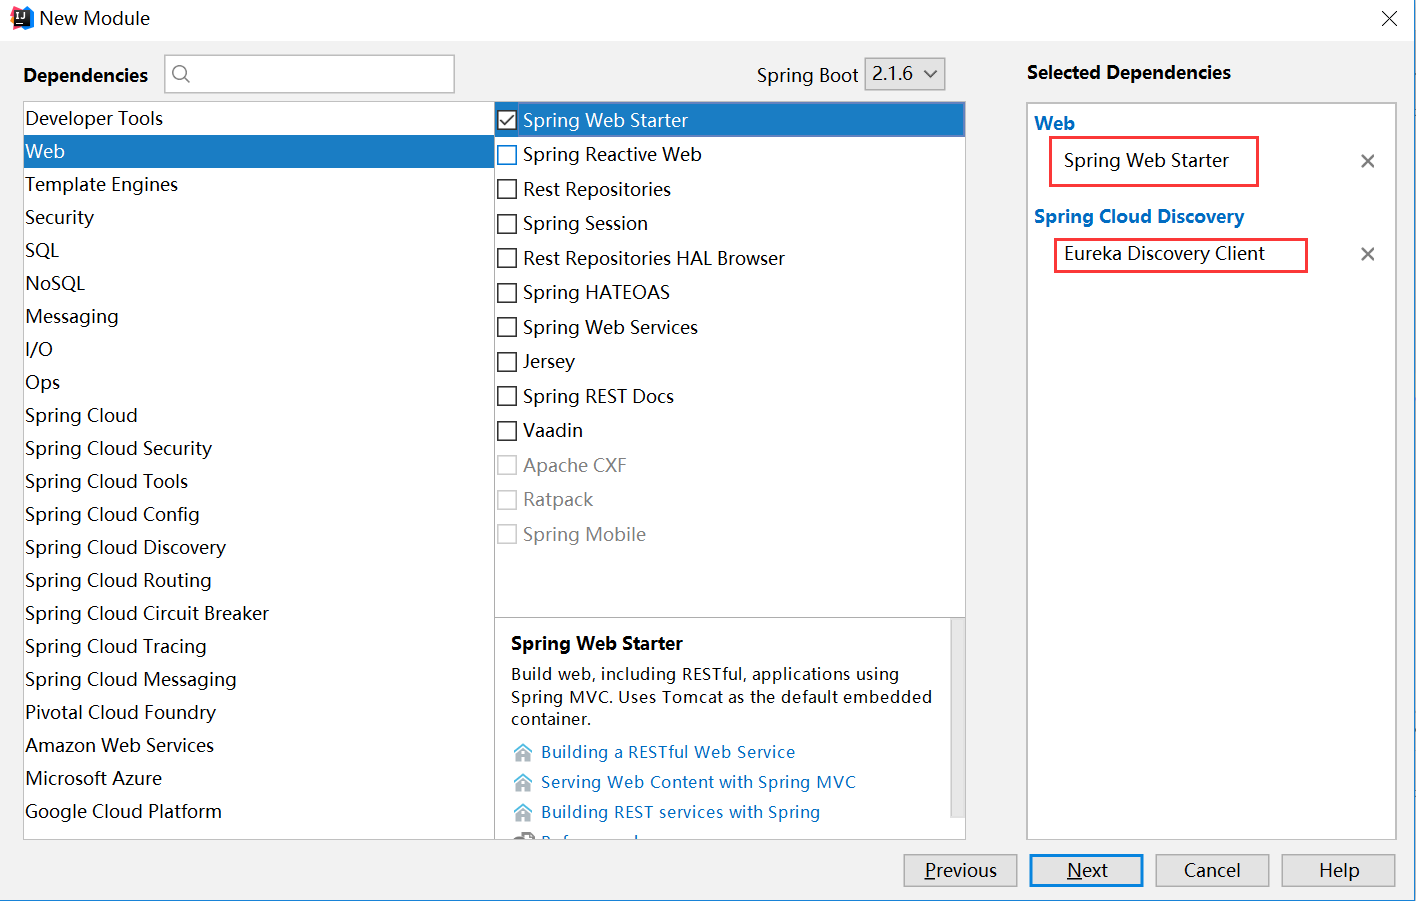Image resolution: width=1416 pixels, height=901 pixels.
Task: Choose Spring Cloud Discovery in category list
Action: (x=258, y=547)
